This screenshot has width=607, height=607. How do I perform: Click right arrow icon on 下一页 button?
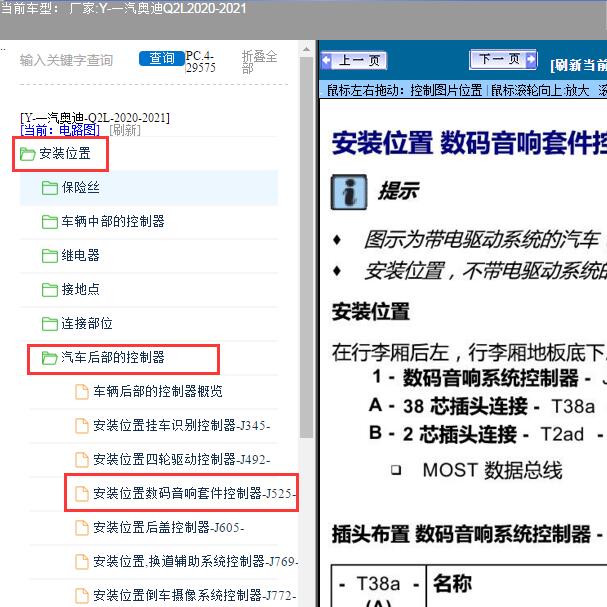tap(532, 59)
